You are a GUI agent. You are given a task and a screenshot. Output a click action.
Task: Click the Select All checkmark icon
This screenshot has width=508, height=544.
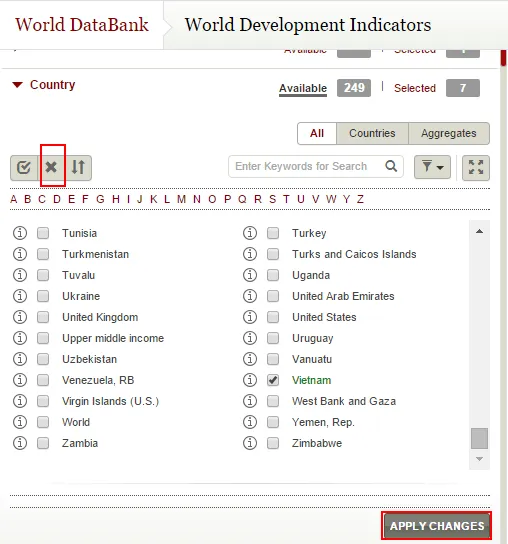pyautogui.click(x=24, y=168)
